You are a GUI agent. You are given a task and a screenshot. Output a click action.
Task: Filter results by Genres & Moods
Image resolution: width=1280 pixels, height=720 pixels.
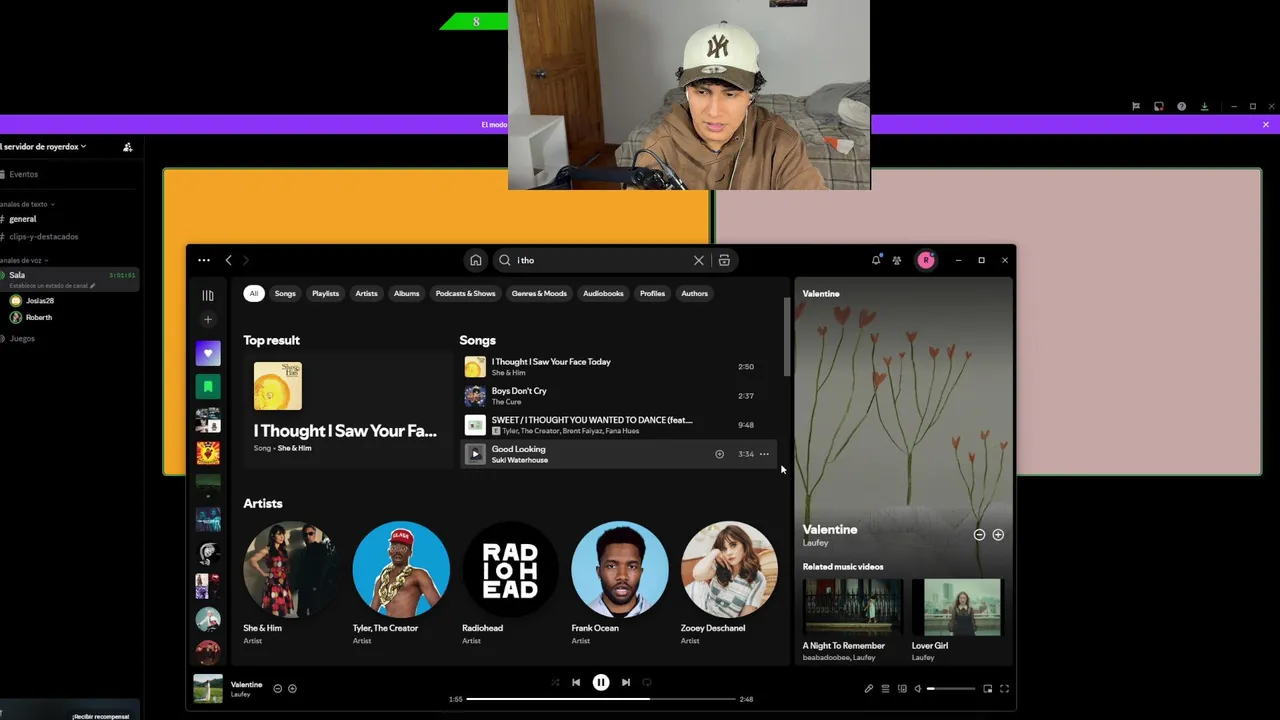point(539,294)
